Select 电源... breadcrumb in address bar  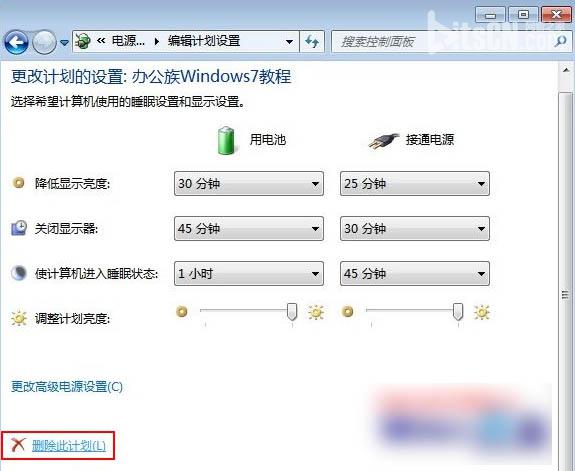[128, 41]
